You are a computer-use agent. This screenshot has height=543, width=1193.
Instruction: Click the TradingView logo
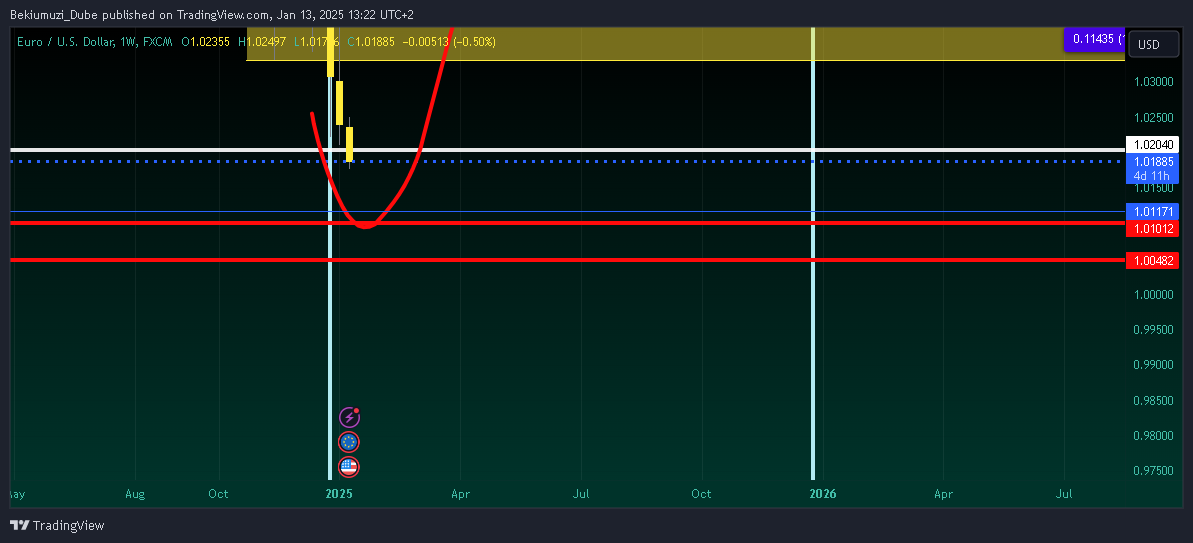coord(57,526)
